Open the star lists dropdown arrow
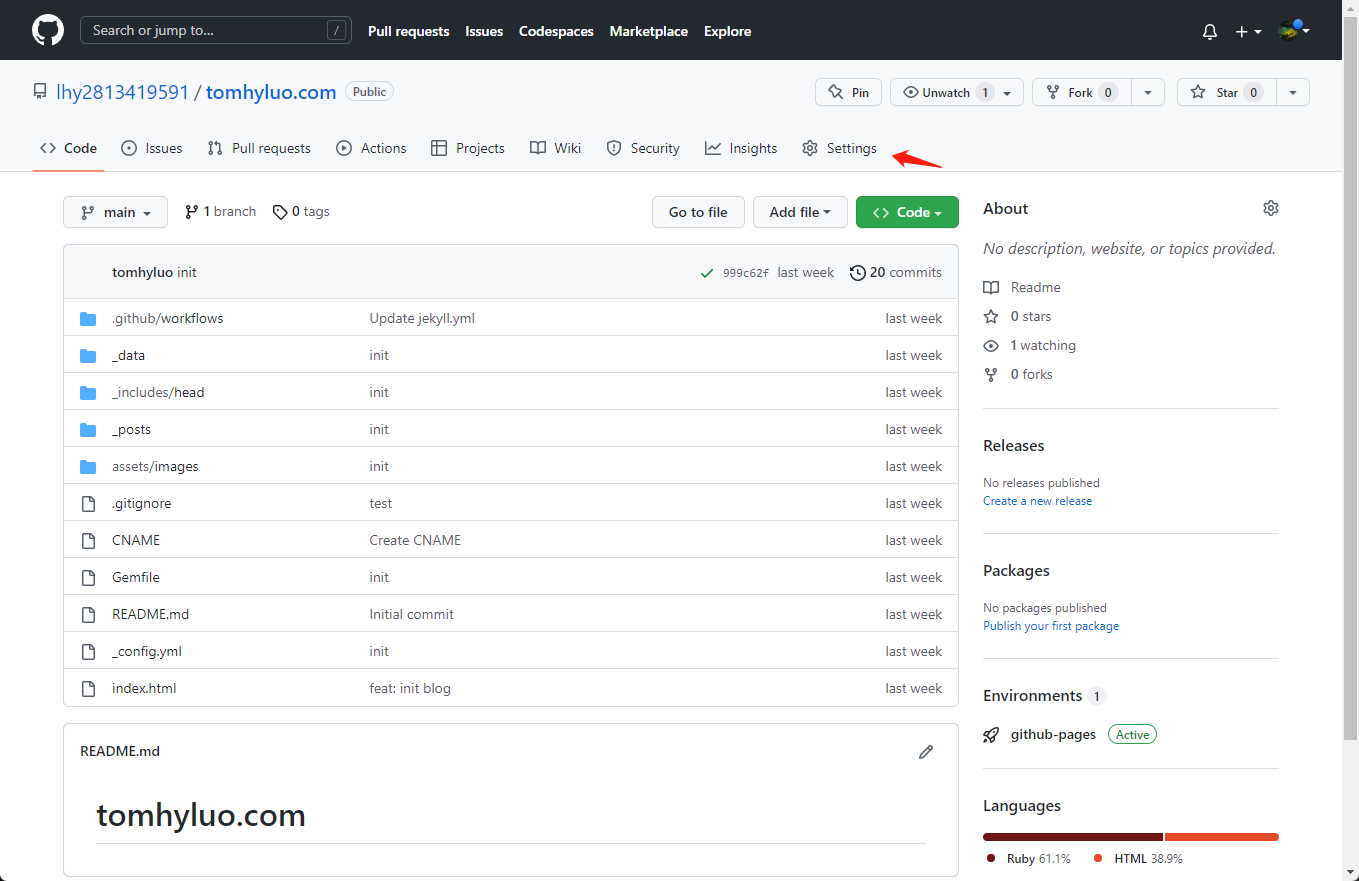This screenshot has height=881, width=1359. point(1293,92)
